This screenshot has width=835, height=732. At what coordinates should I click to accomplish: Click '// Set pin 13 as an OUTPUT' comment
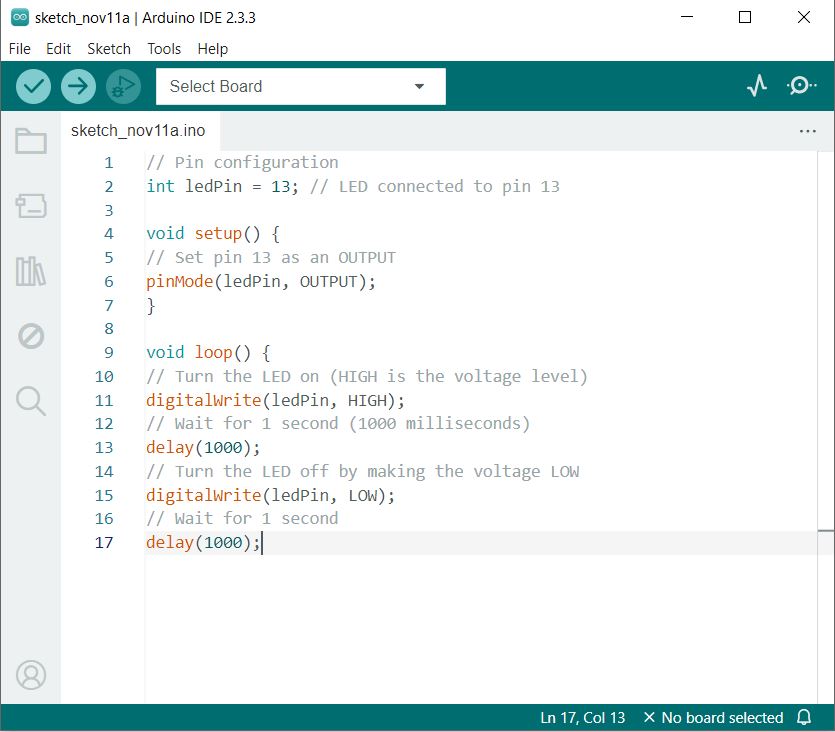click(271, 258)
